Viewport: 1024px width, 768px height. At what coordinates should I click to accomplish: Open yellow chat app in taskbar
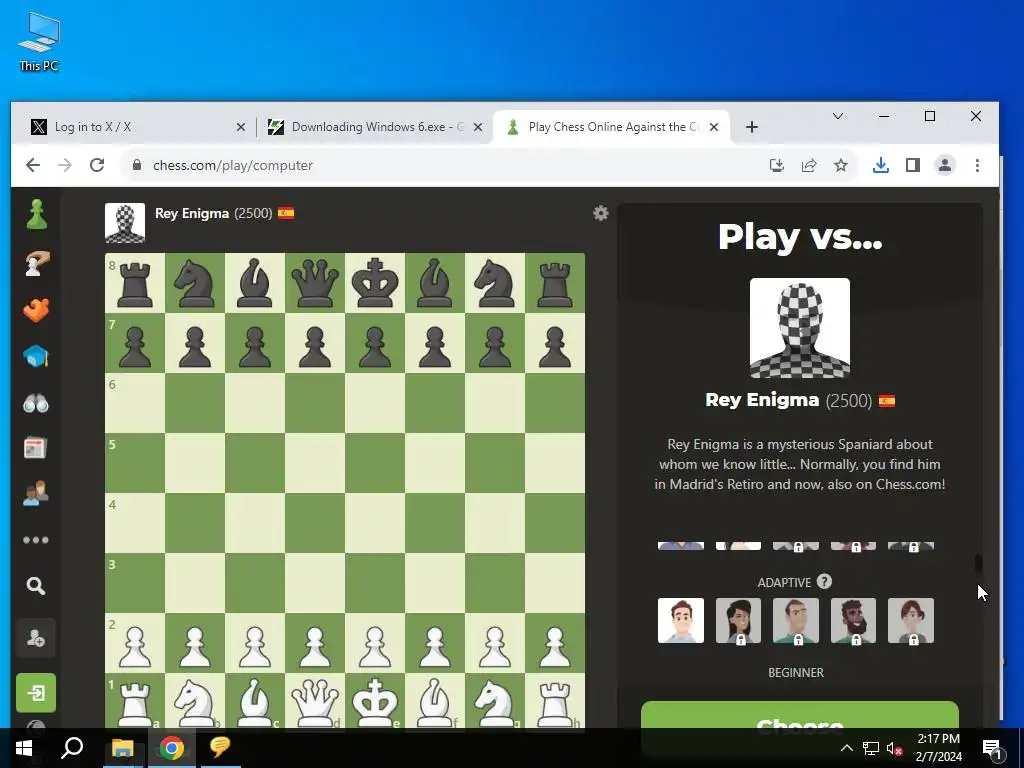pyautogui.click(x=220, y=748)
